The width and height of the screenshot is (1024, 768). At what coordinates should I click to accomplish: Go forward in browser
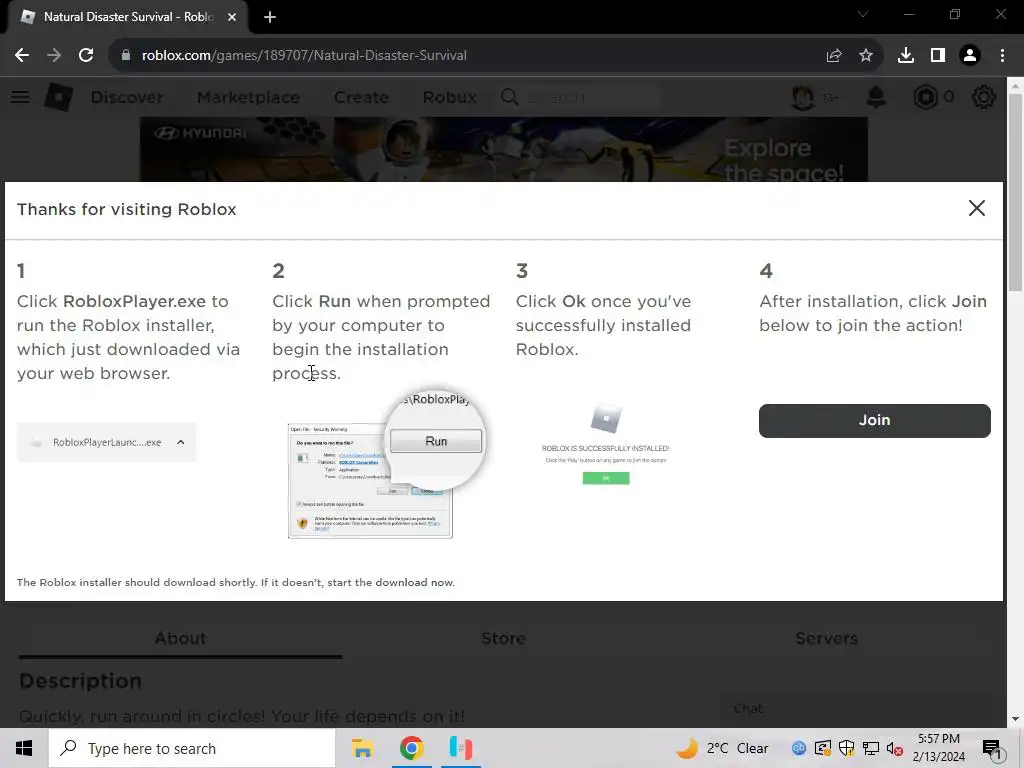tap(54, 56)
